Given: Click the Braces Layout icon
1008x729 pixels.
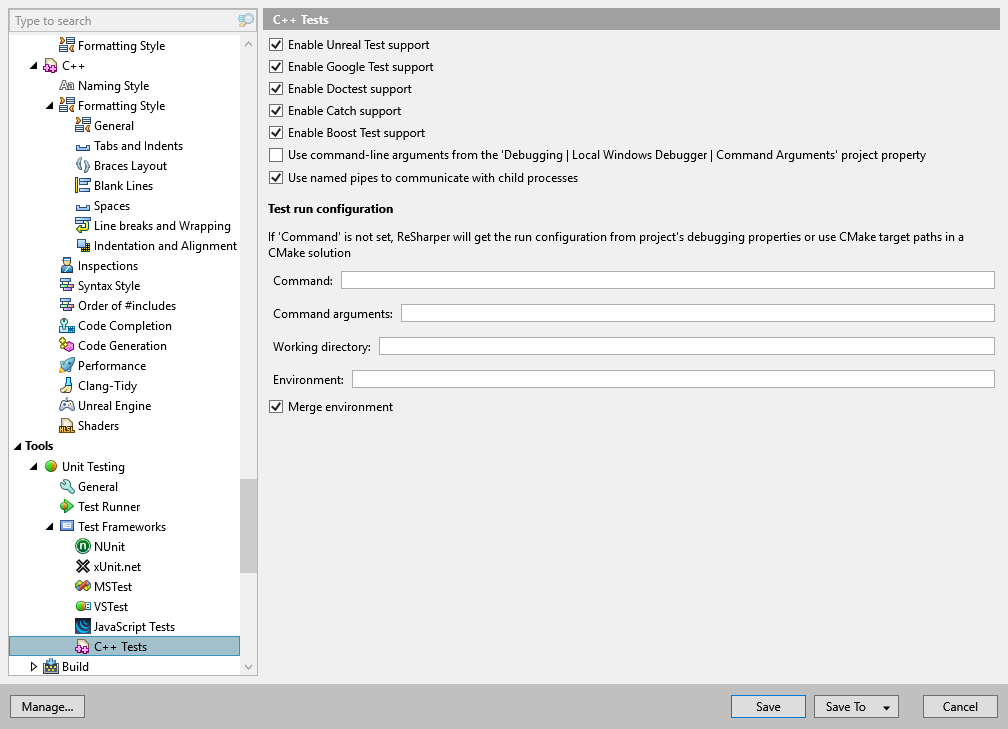Looking at the screenshot, I should tap(83, 166).
